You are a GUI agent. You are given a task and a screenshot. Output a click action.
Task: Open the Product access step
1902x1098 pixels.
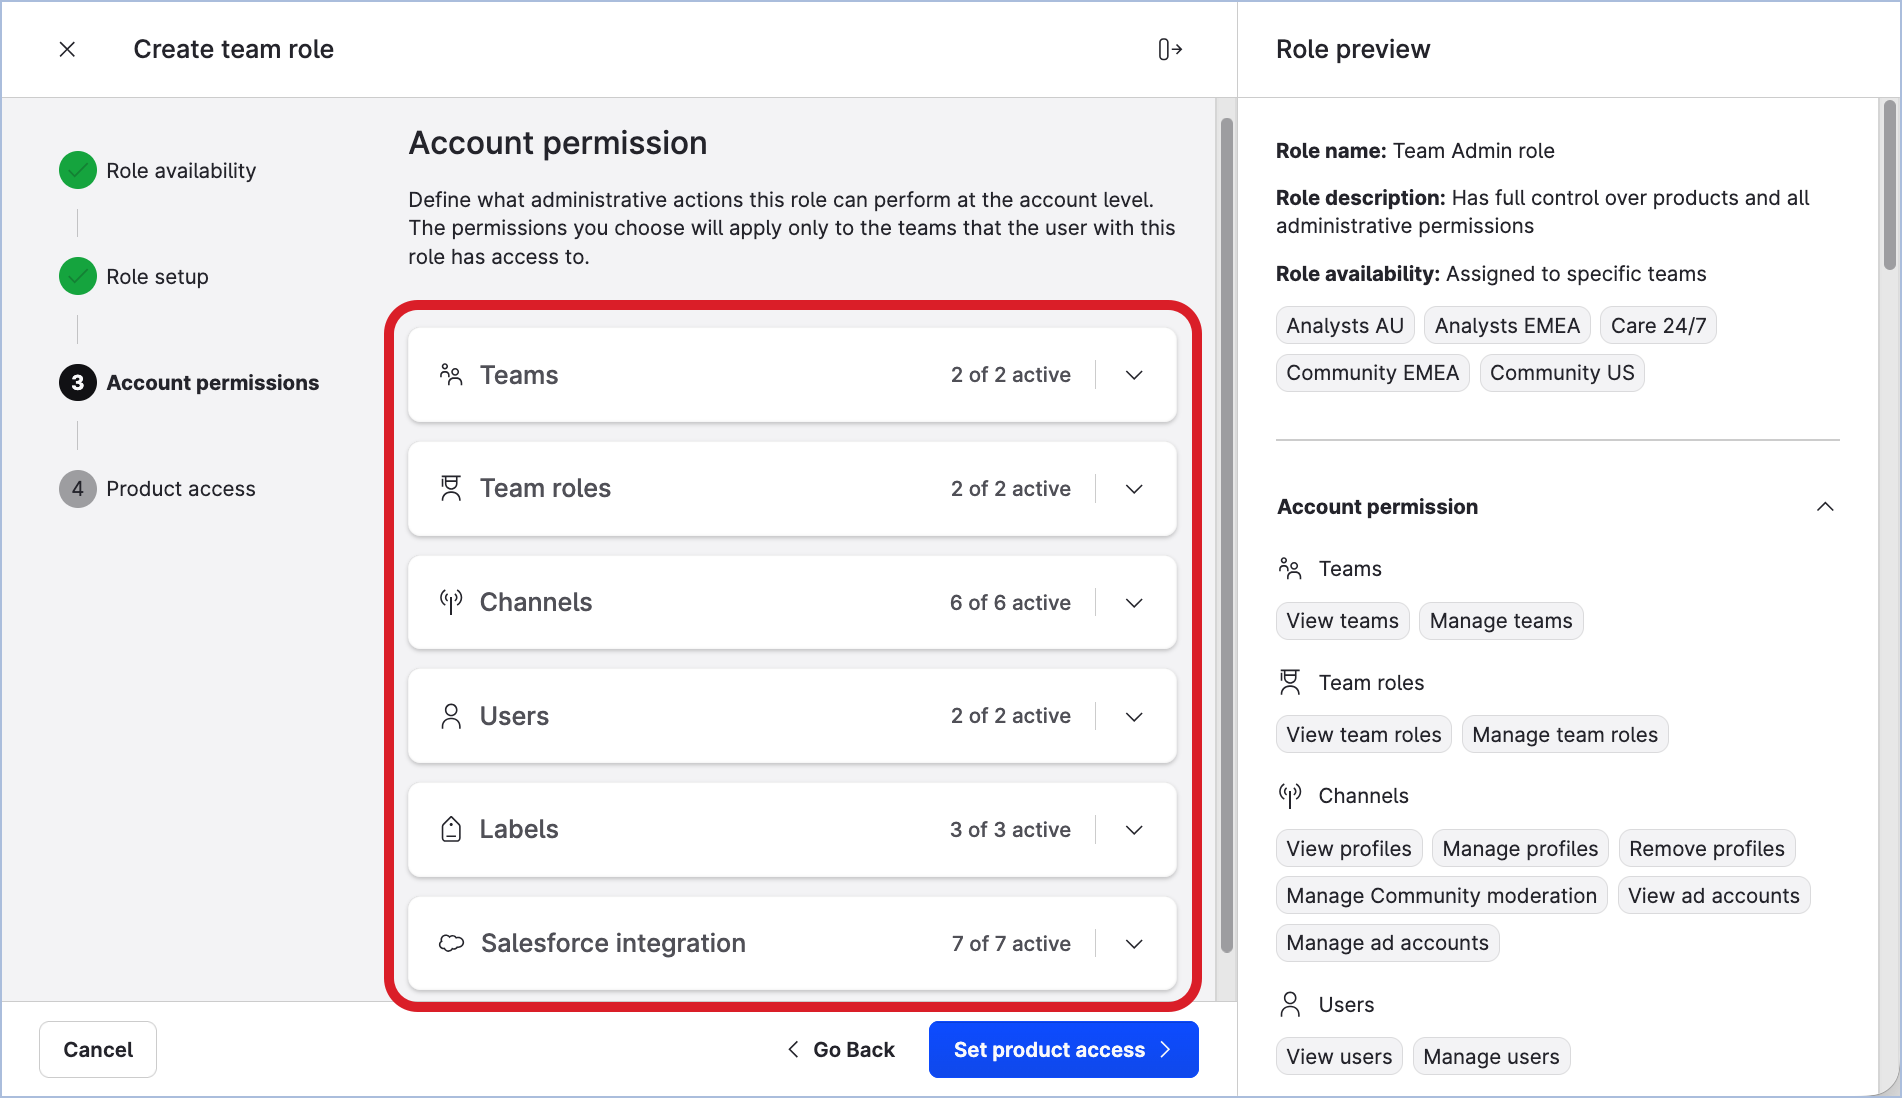pyautogui.click(x=180, y=489)
